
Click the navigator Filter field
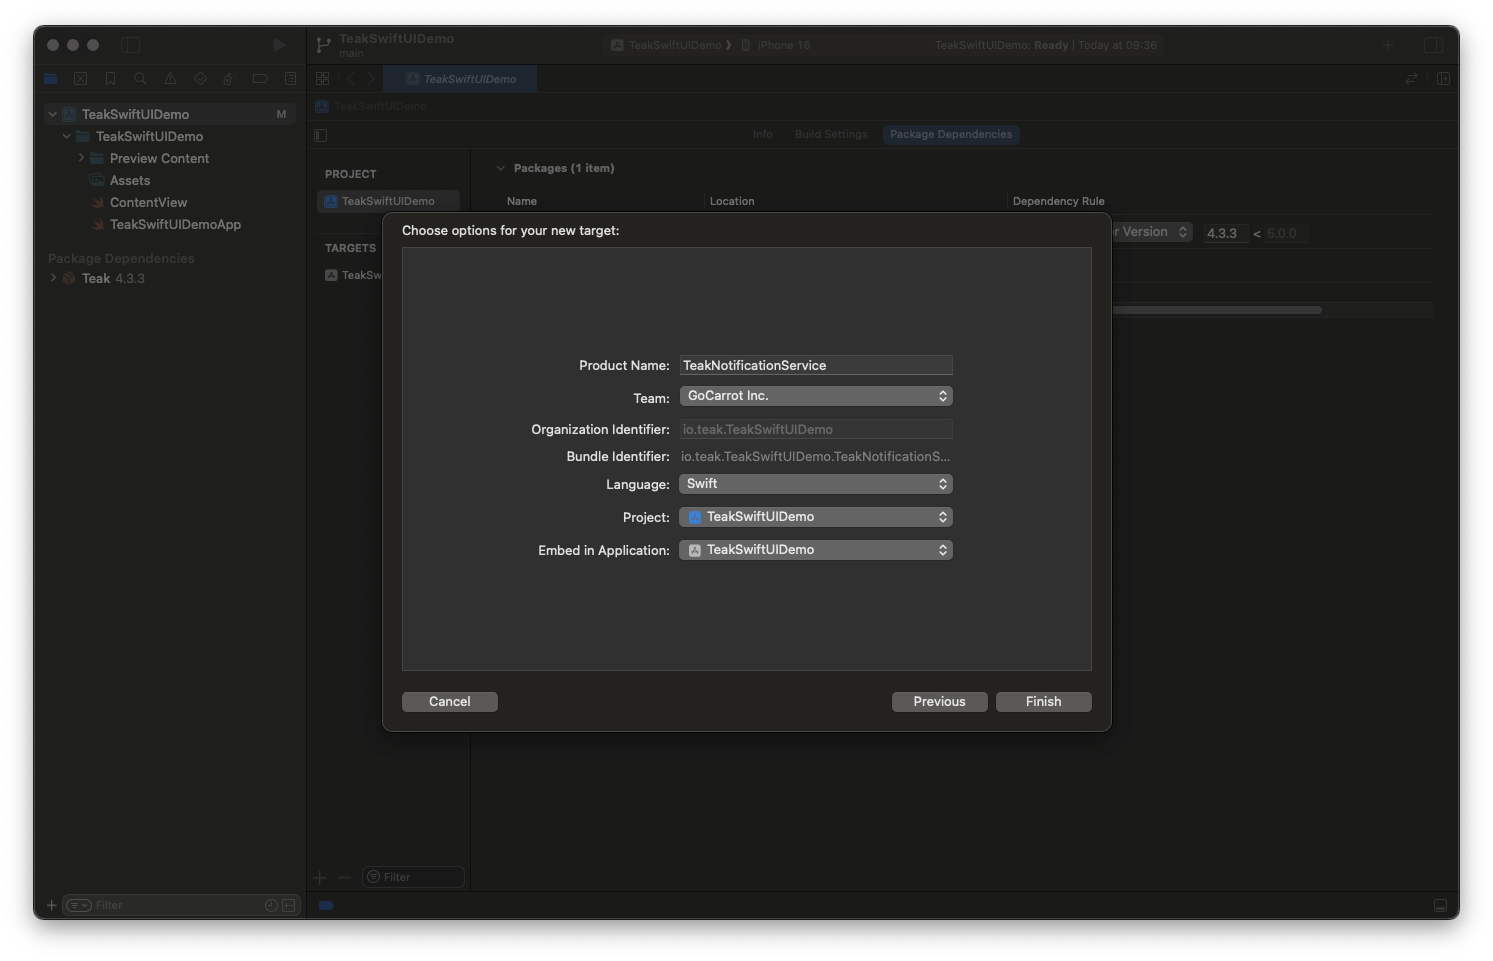click(182, 905)
